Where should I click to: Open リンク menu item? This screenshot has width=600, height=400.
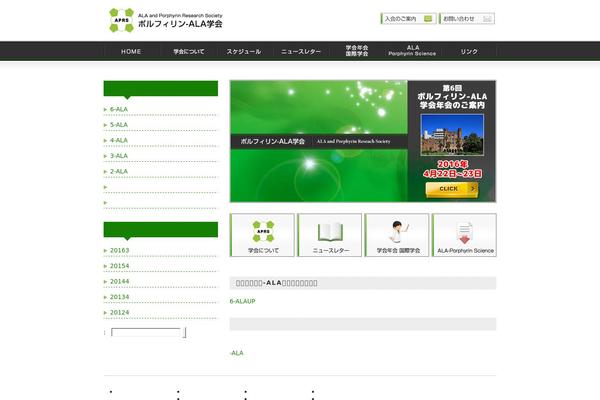tap(469, 51)
